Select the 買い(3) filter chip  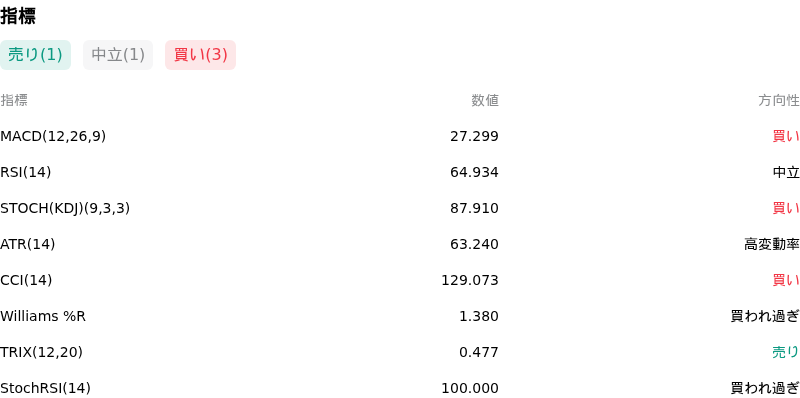[x=201, y=55]
